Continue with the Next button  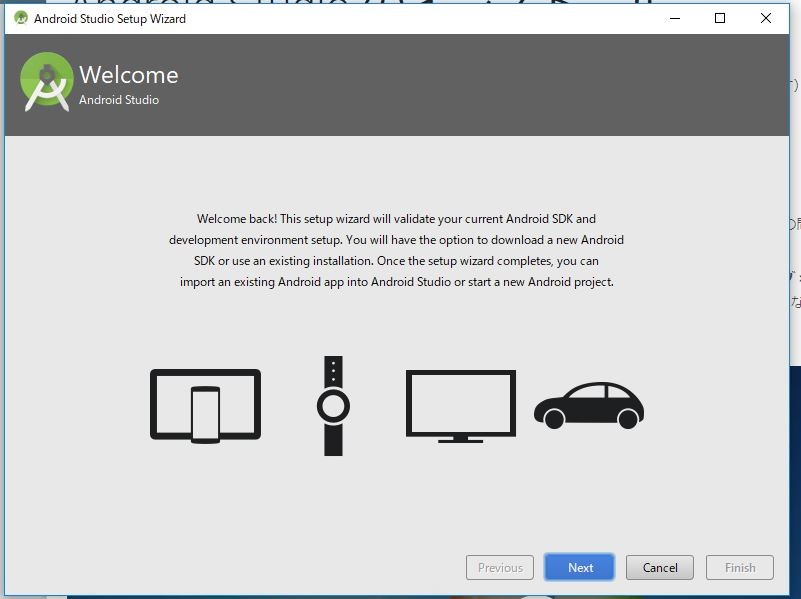click(x=579, y=567)
